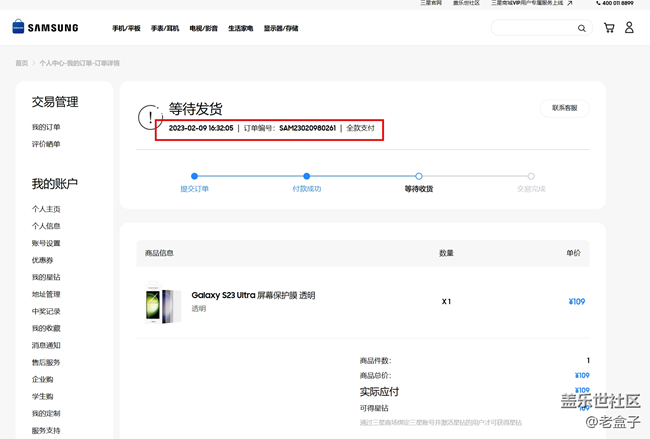Click the Samsung logo
This screenshot has height=439, width=650.
pyautogui.click(x=45, y=28)
